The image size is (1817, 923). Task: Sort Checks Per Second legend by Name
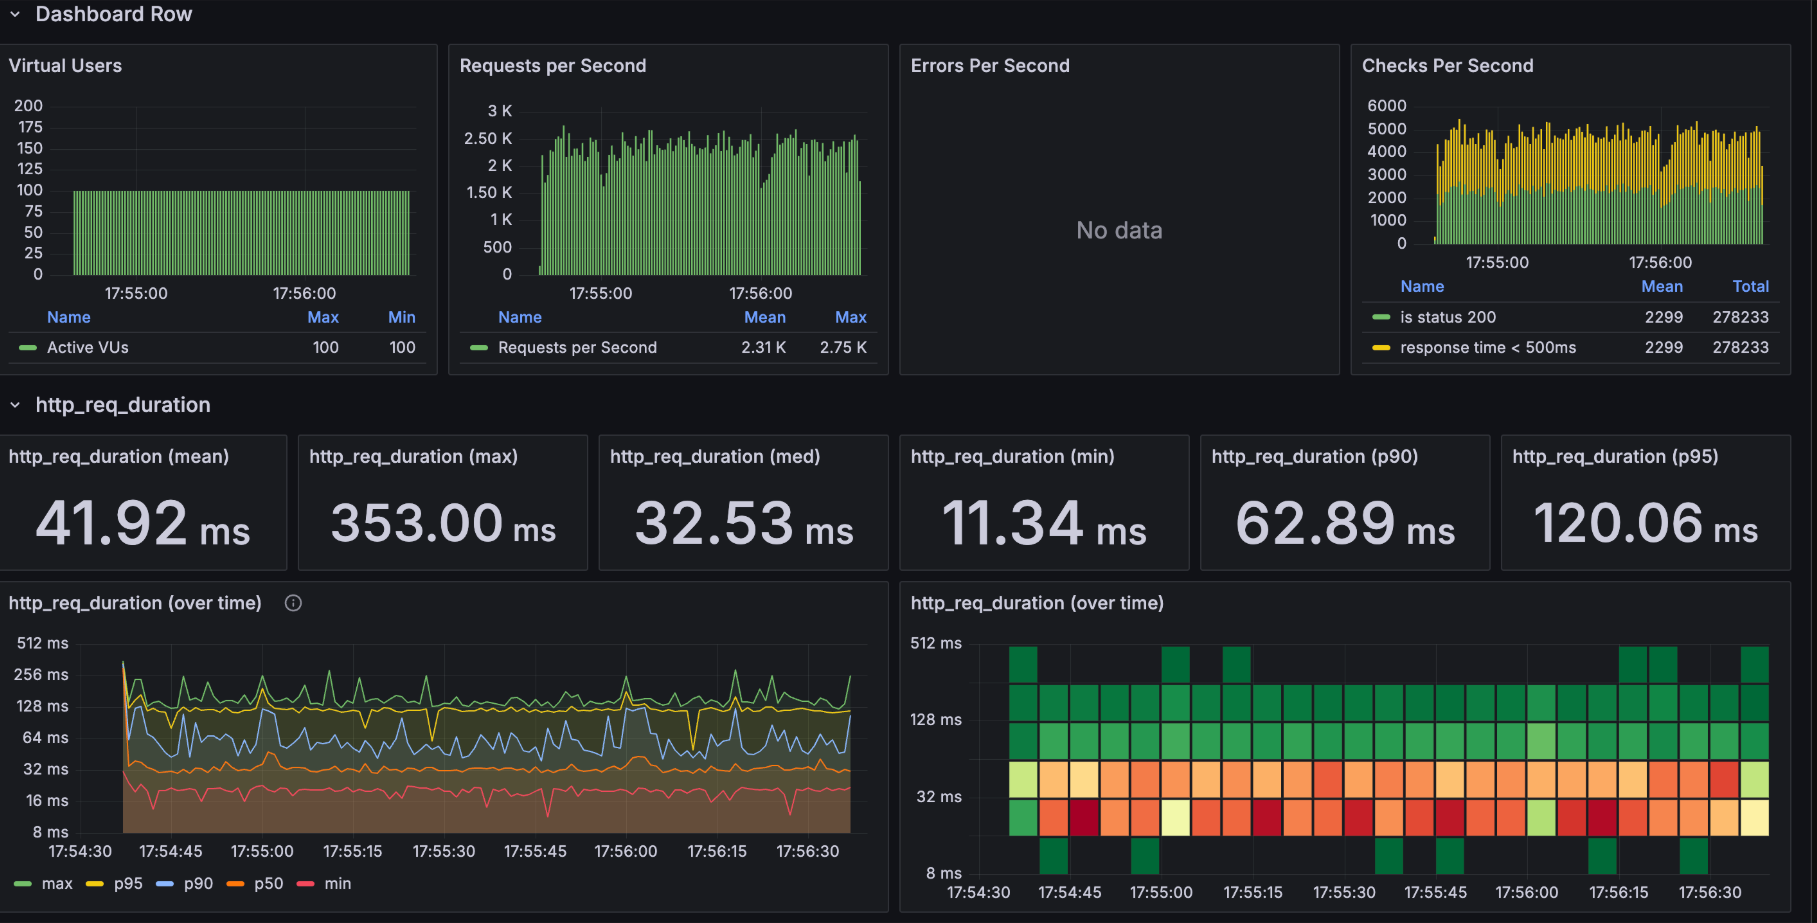coord(1422,286)
